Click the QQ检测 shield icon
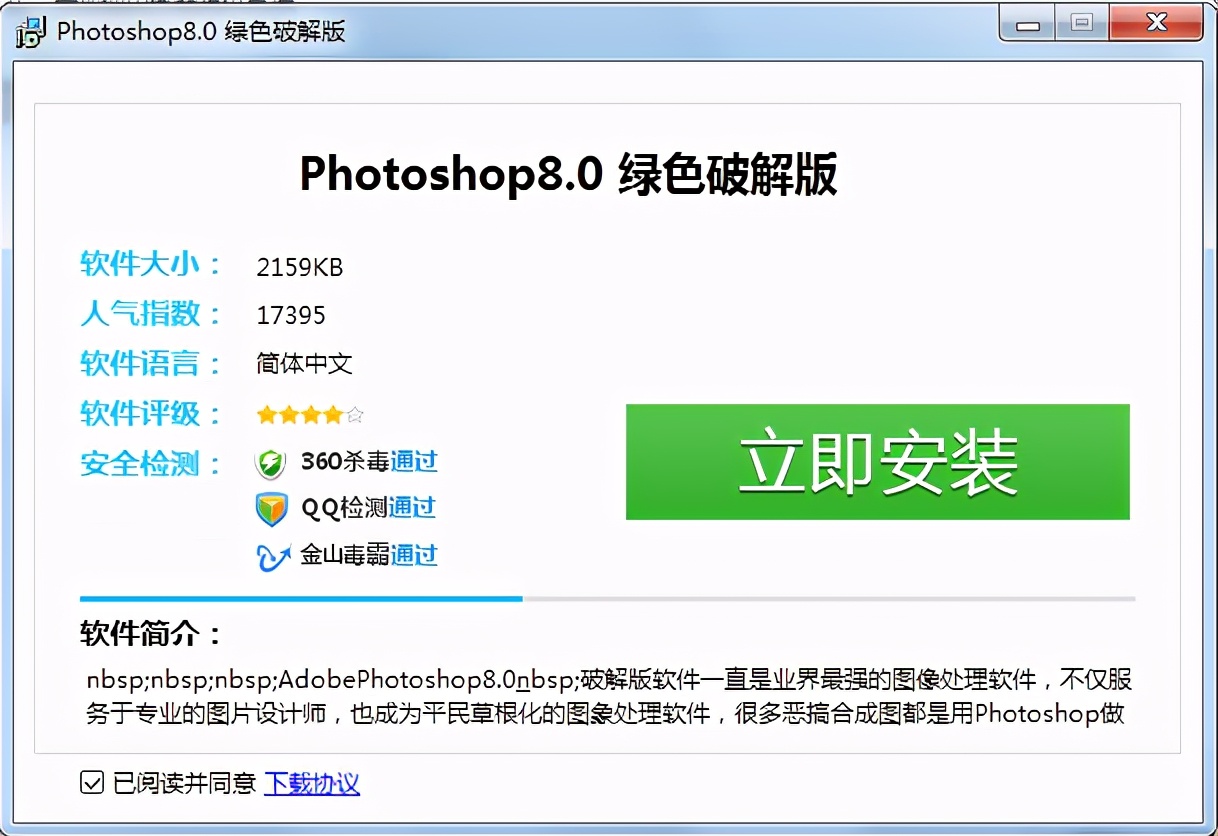Screen dimensions: 1218x836 (x=272, y=509)
